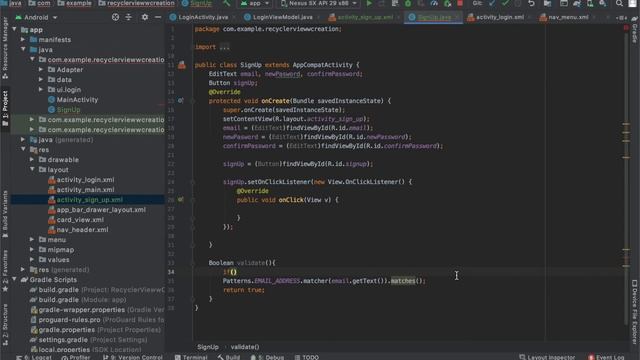Image resolution: width=640 pixels, height=360 pixels.
Task: Open the app run configuration dropdown
Action: point(255,3)
